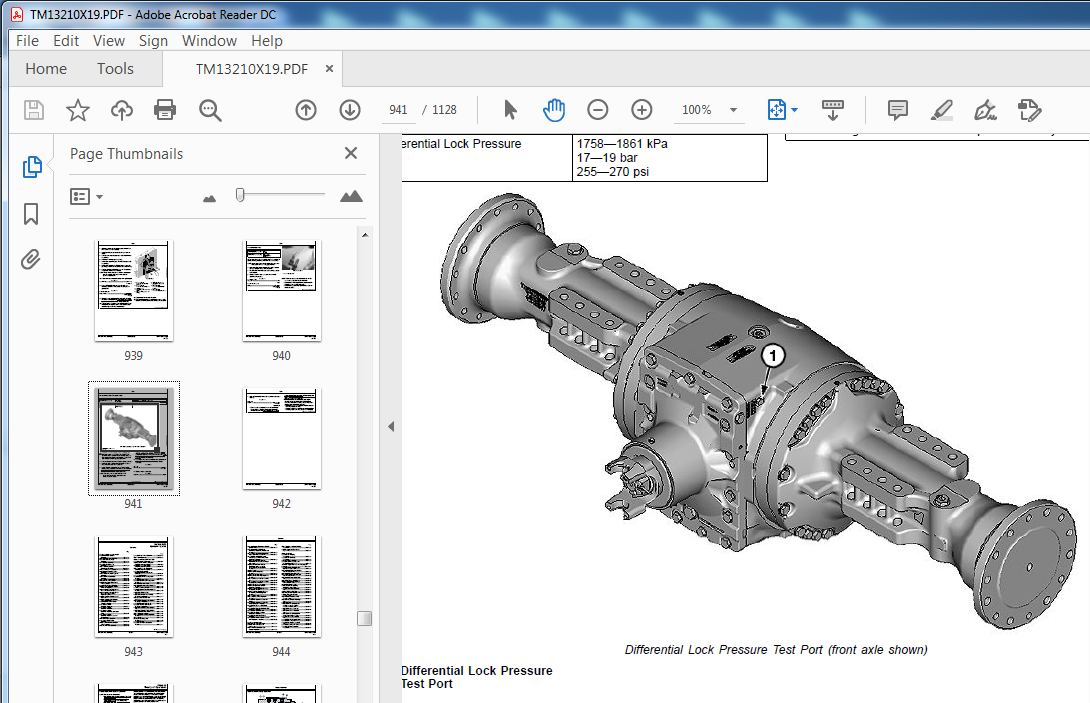
Task: Click the 100% zoom value field
Action: click(697, 110)
